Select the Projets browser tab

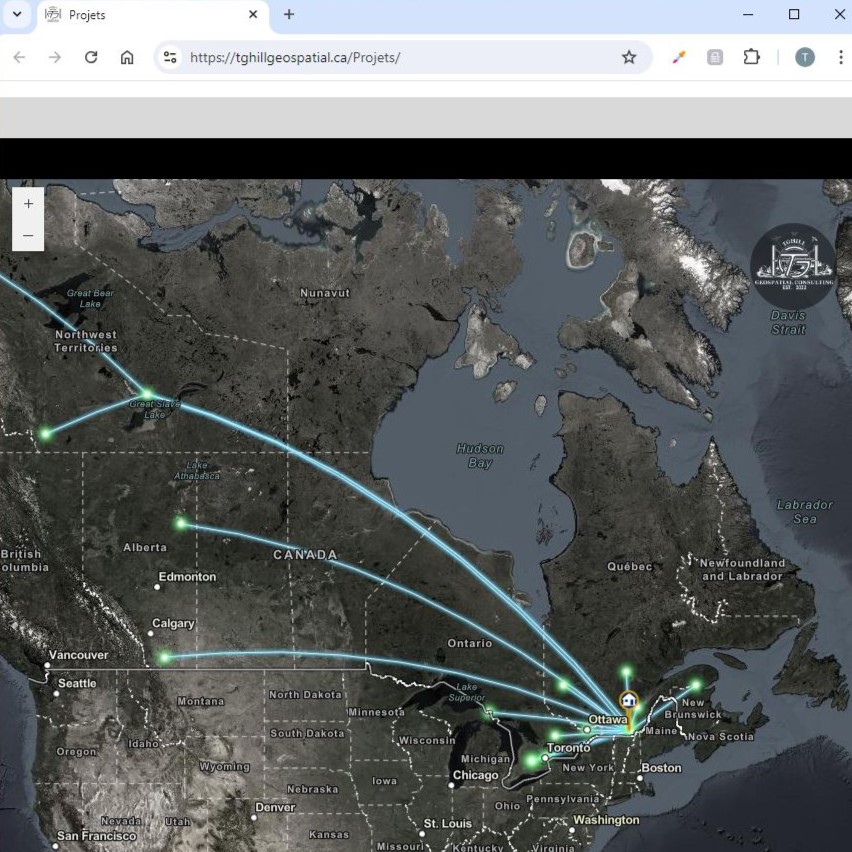tap(140, 15)
